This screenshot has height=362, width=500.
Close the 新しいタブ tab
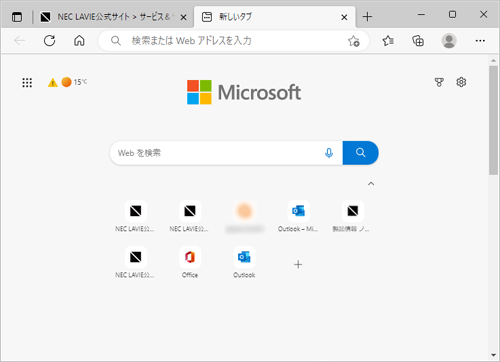tap(344, 17)
